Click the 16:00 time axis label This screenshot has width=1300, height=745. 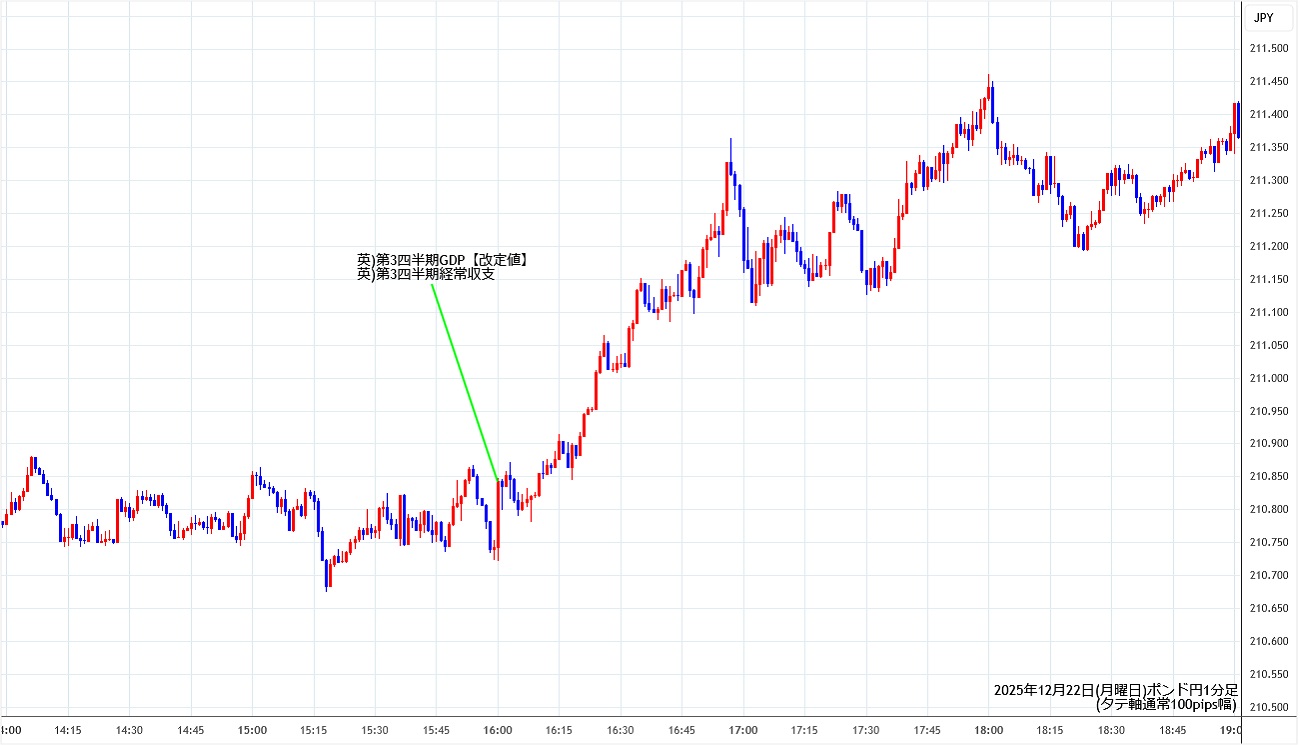[498, 730]
